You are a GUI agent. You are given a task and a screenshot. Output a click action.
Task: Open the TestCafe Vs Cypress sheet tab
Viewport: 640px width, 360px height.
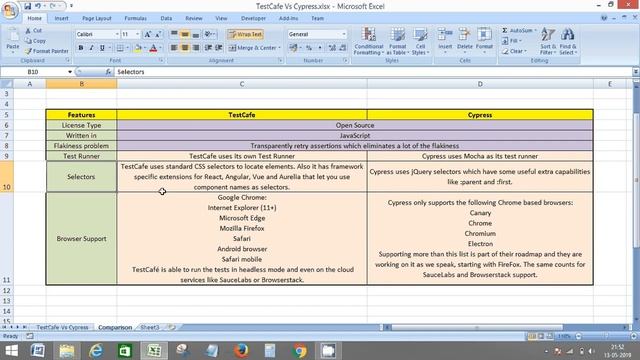(x=62, y=327)
